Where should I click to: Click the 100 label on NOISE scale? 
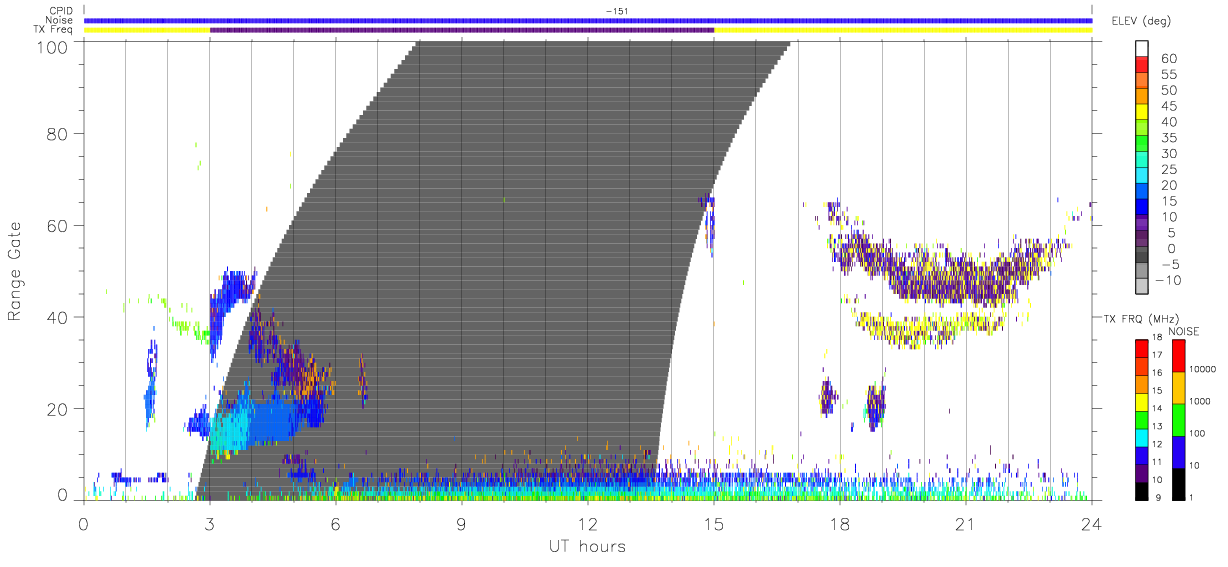[1198, 433]
